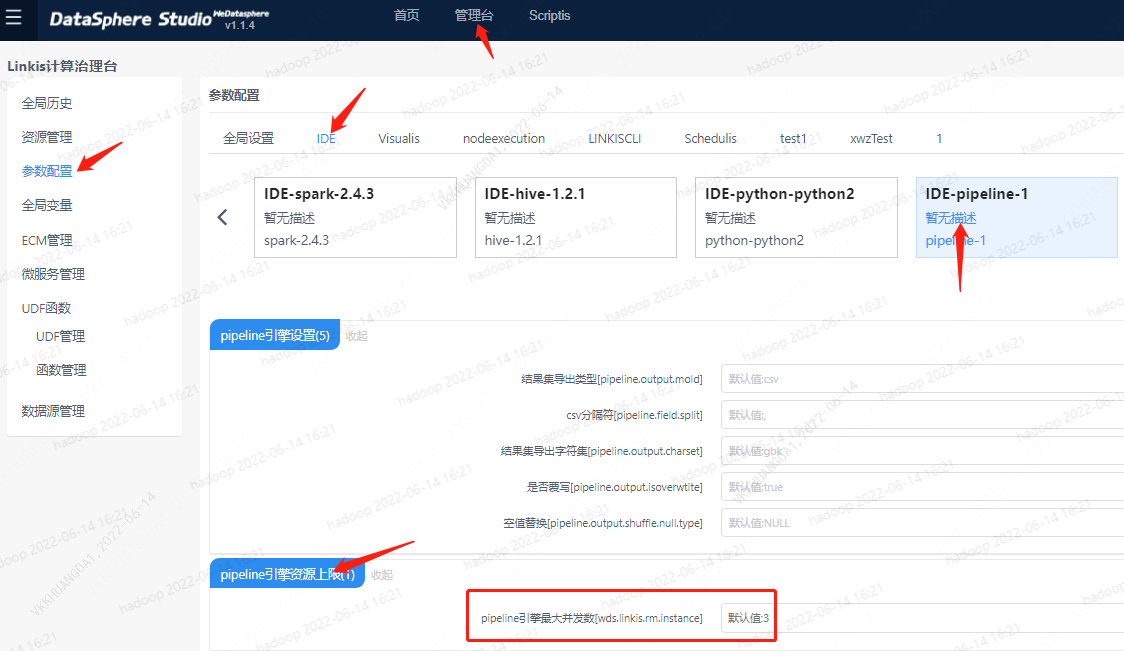This screenshot has height=651, width=1124.
Task: Switch to the IDE tab
Action: (x=326, y=139)
